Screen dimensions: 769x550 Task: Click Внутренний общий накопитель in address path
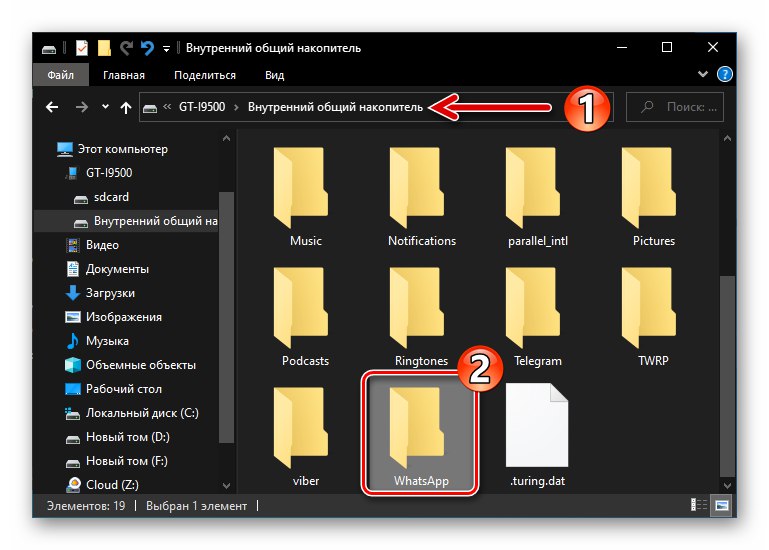[335, 107]
